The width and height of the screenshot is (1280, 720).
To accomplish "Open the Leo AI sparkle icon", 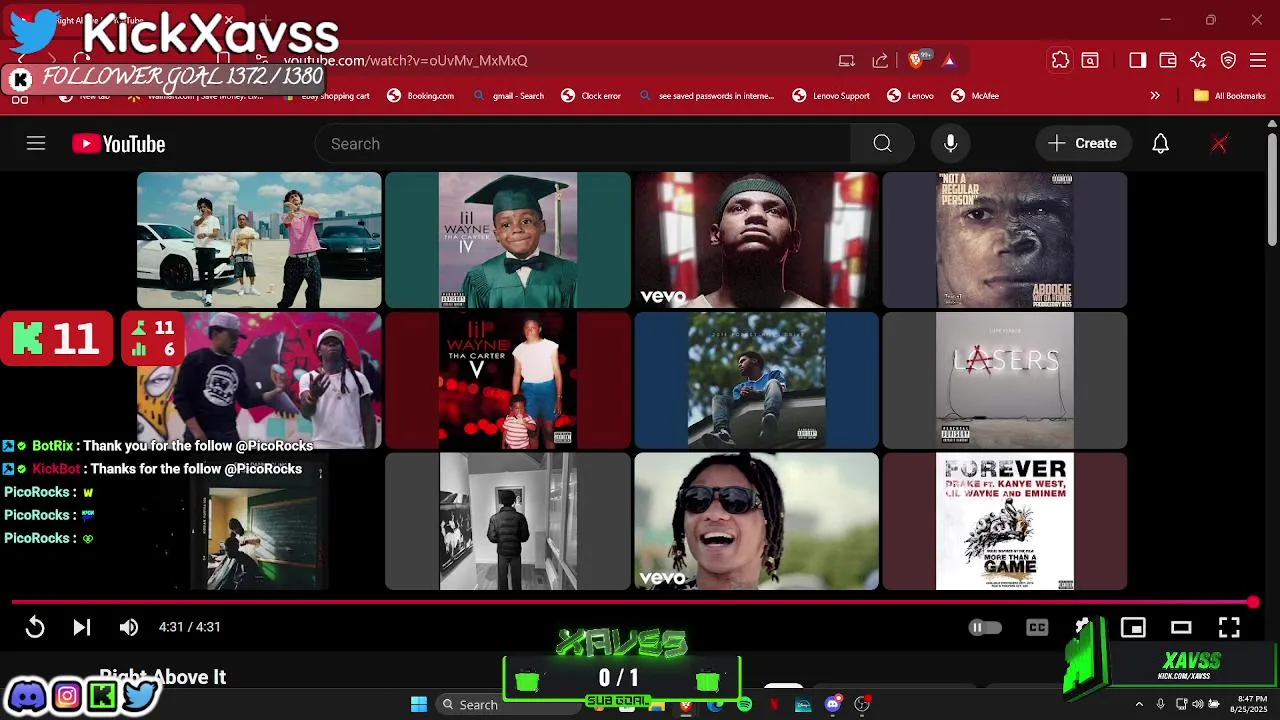I will [x=1198, y=60].
